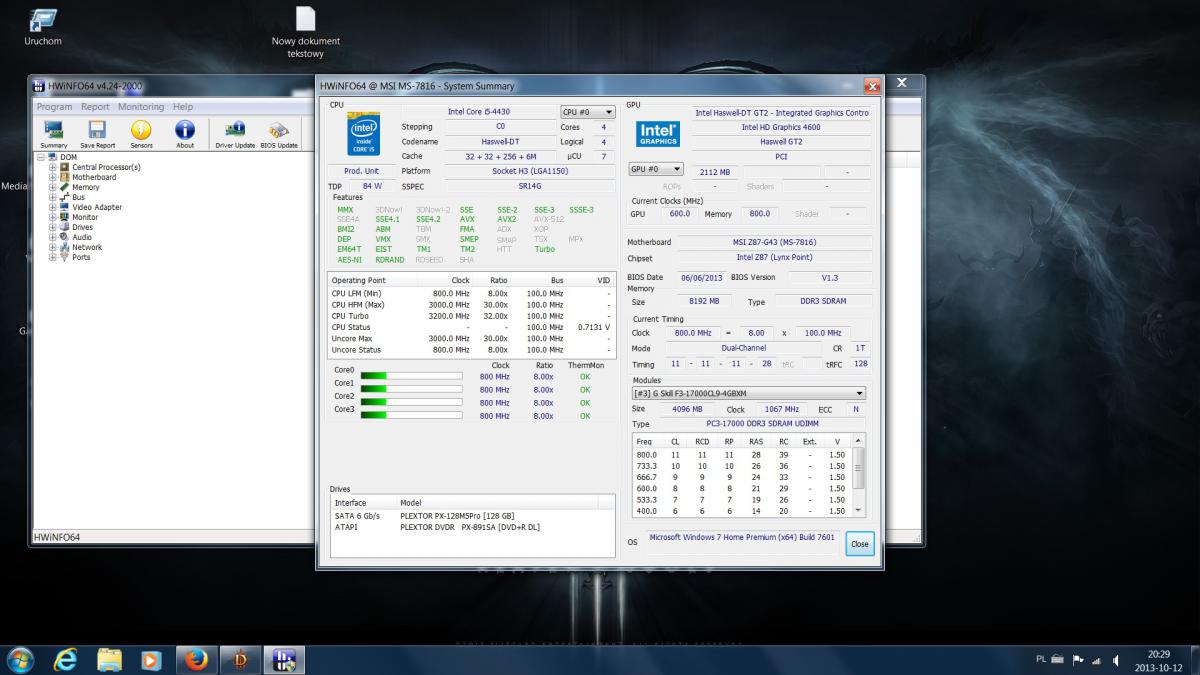Open the Summary tool in HWiNFO64 toolbar

(x=54, y=134)
